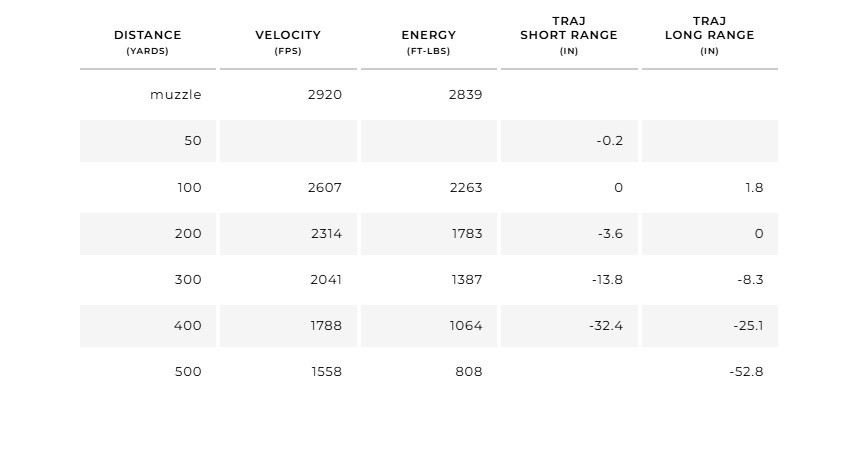Select energy value 1064
The height and width of the screenshot is (473, 843).
tap(466, 326)
